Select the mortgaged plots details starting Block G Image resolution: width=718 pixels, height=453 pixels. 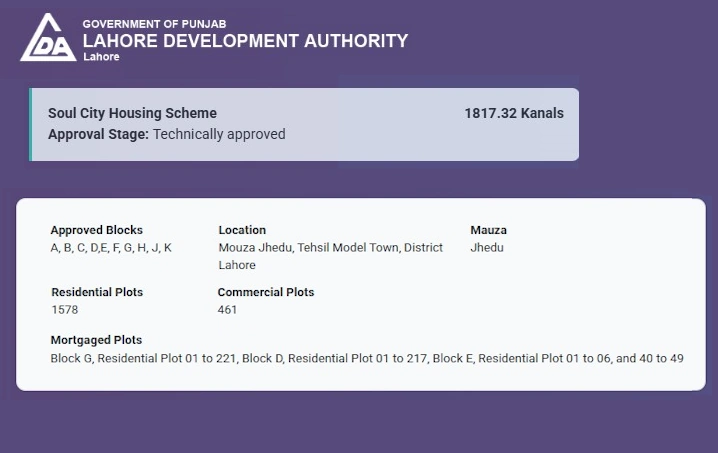[x=367, y=357]
